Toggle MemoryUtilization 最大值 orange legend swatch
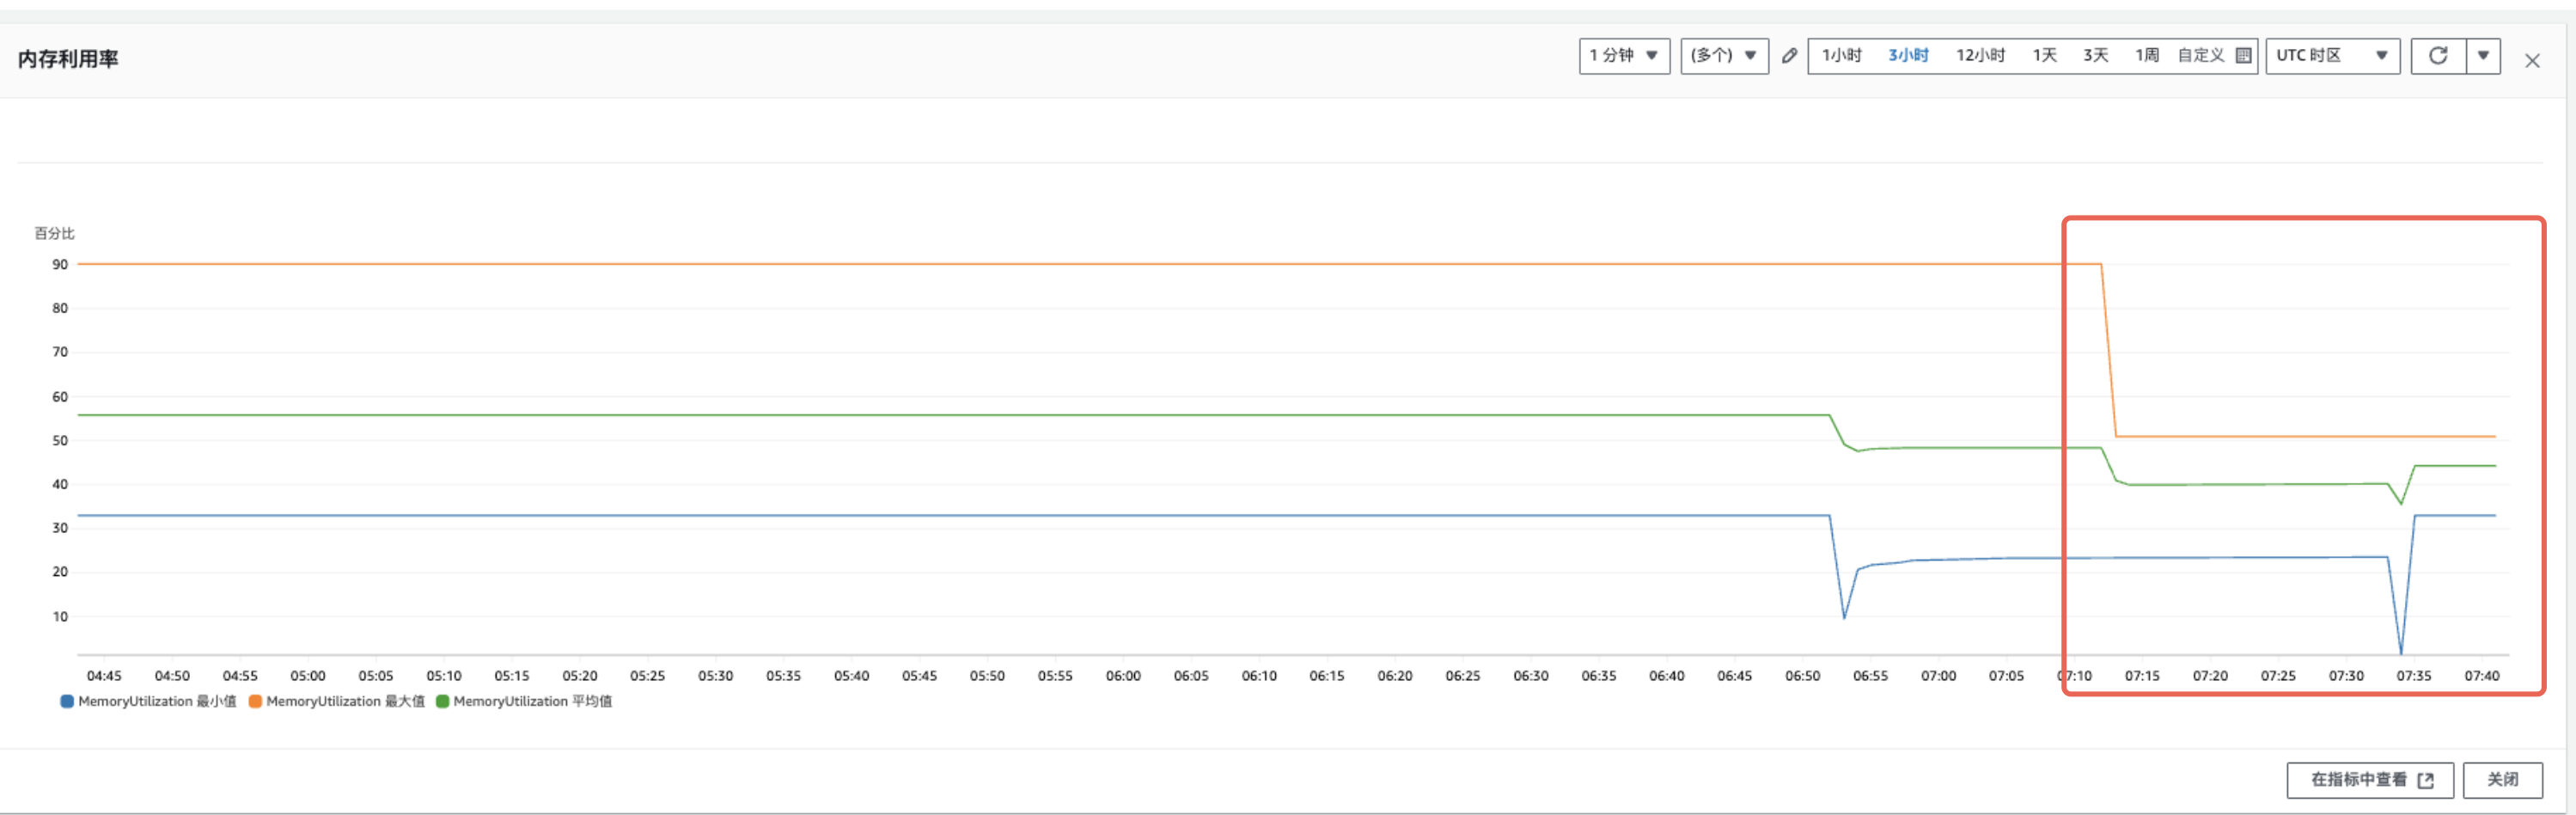Viewport: 2576px width, 815px height. point(255,702)
